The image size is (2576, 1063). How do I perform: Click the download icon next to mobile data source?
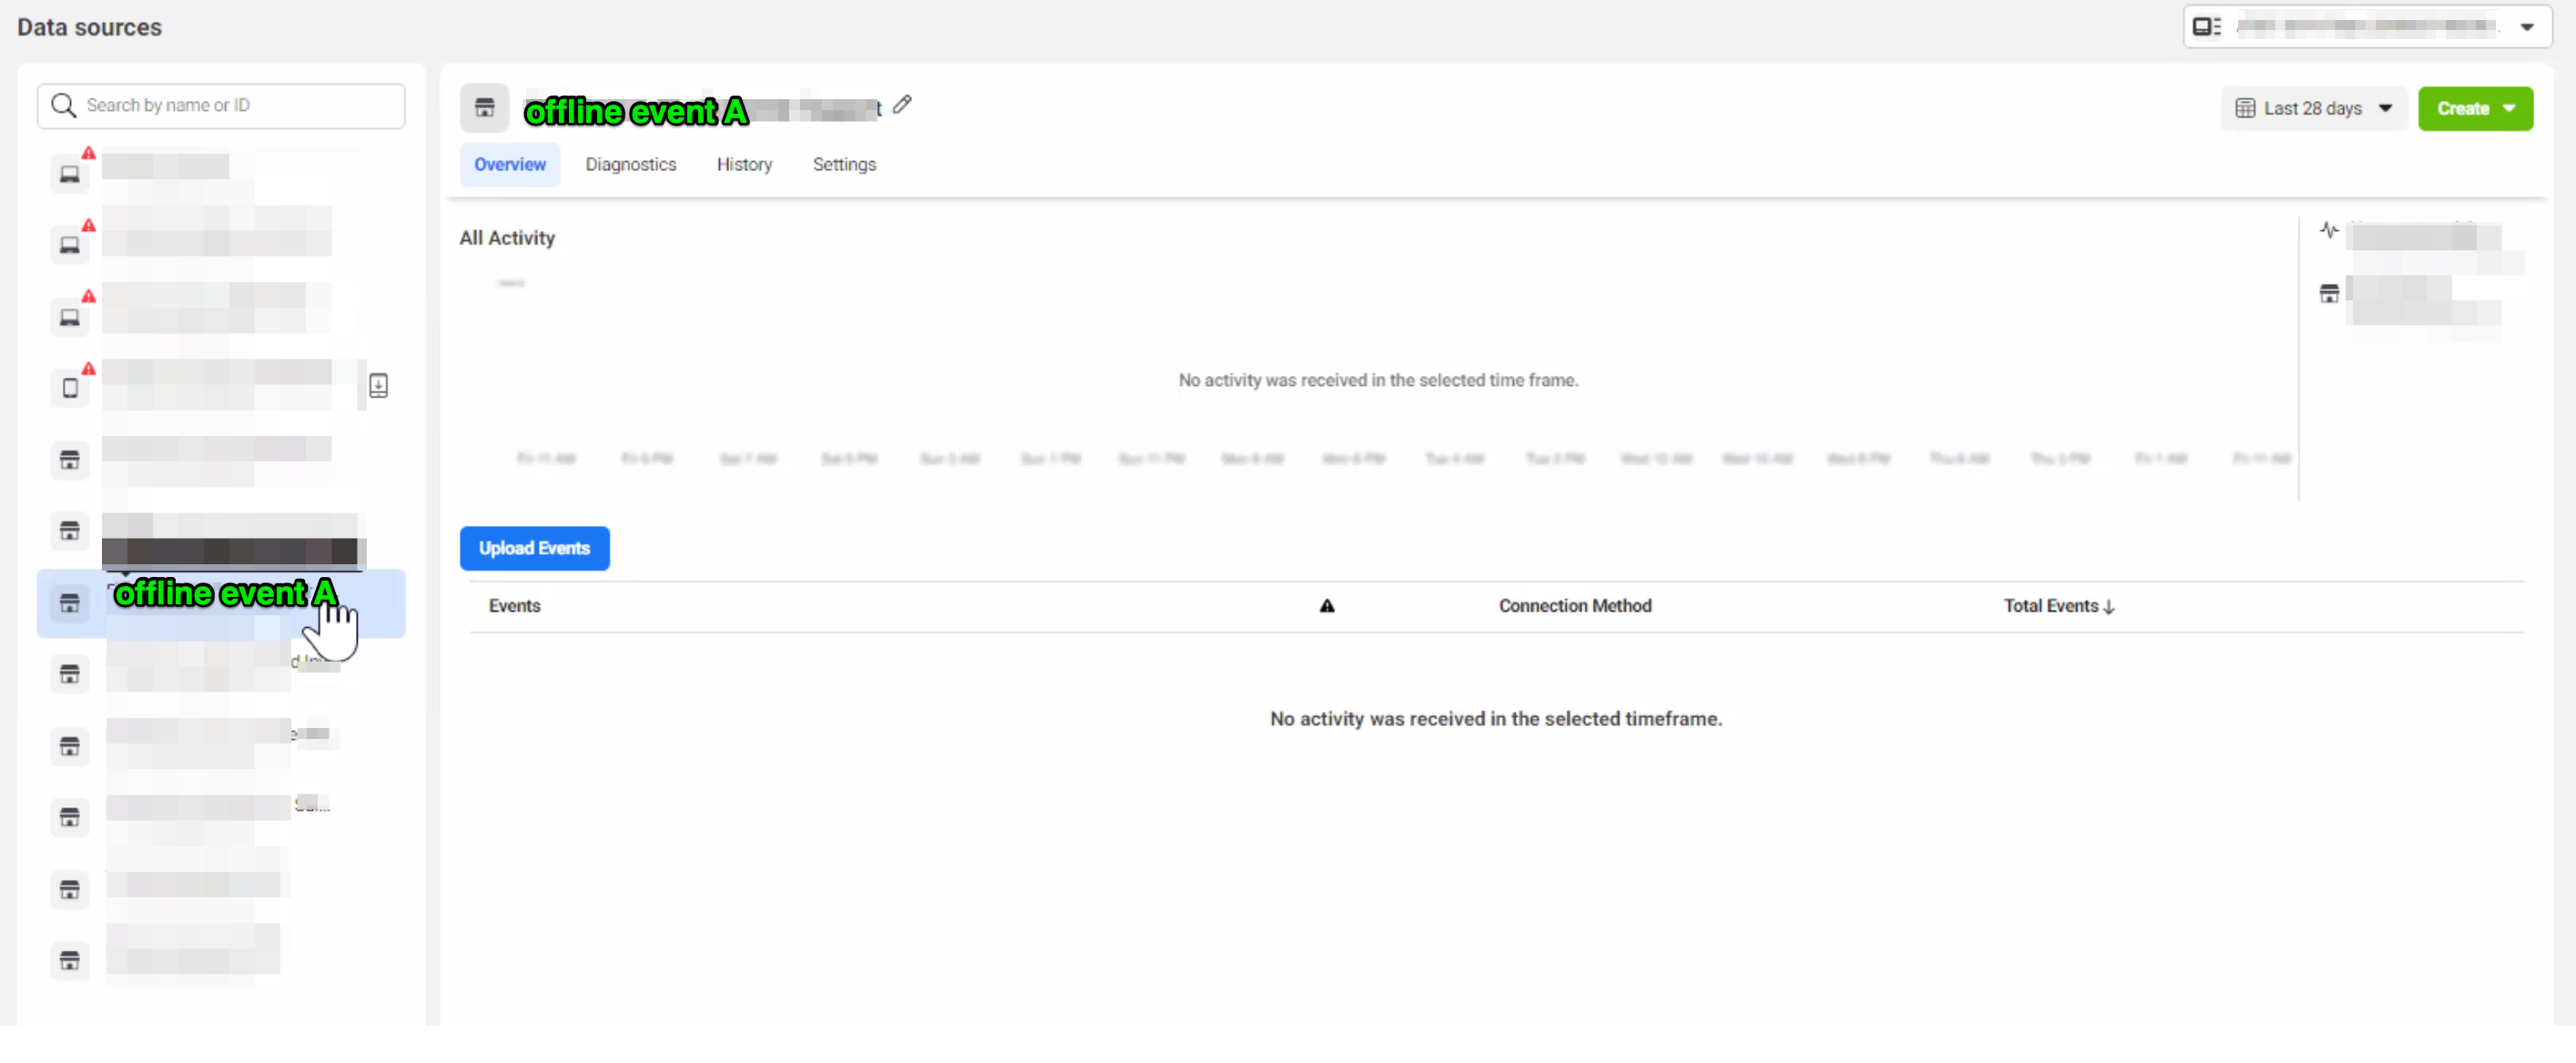tap(378, 386)
